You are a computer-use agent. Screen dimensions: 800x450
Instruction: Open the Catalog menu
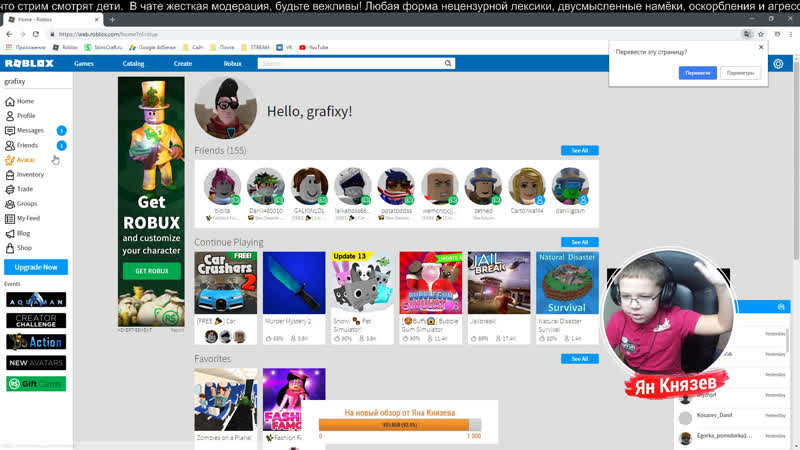click(133, 64)
